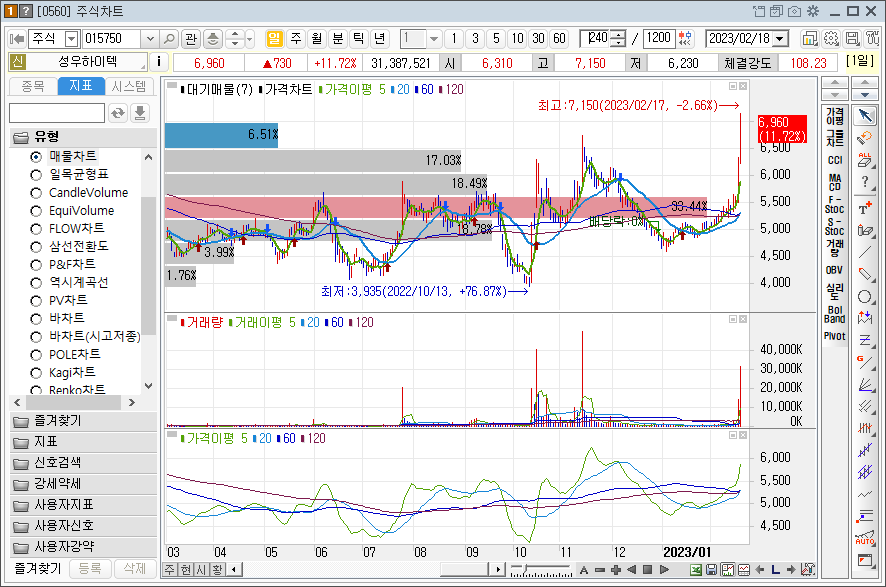Click the refresh icon beside indicator search
Image resolution: width=886 pixels, height=587 pixels.
pyautogui.click(x=118, y=113)
